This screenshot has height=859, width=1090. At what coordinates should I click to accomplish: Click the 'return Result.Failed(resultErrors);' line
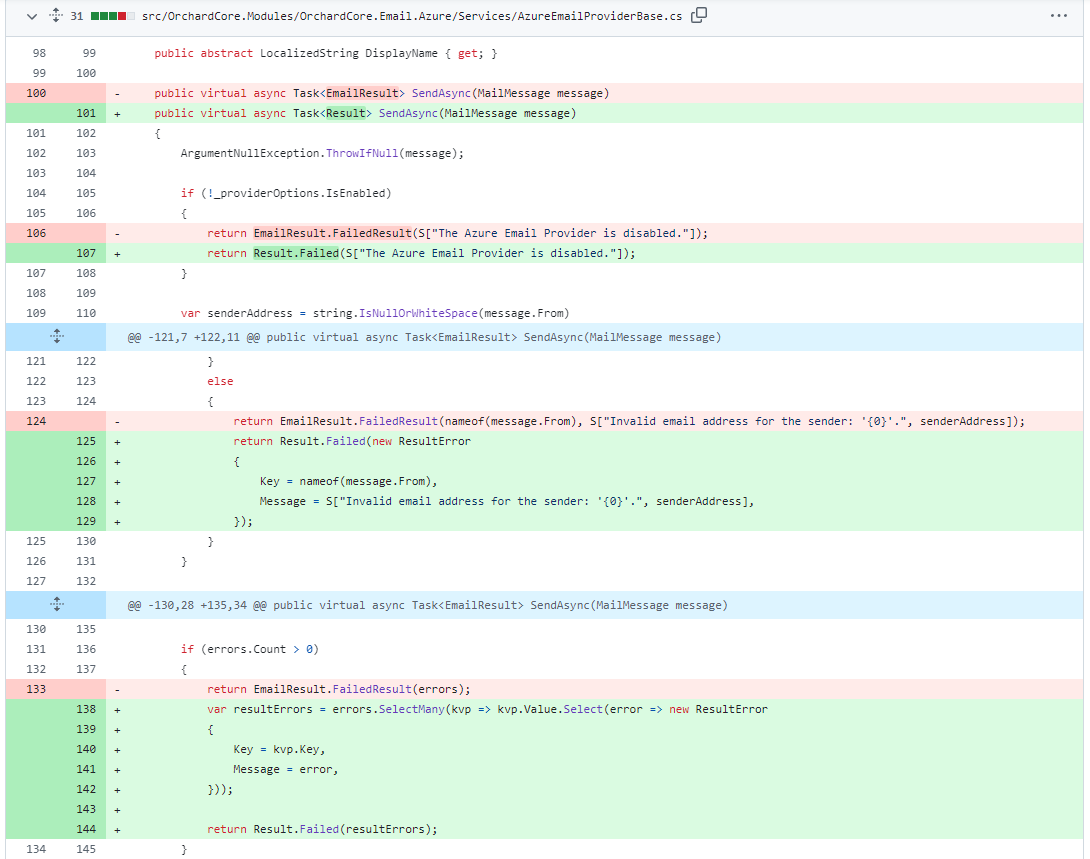pos(322,829)
